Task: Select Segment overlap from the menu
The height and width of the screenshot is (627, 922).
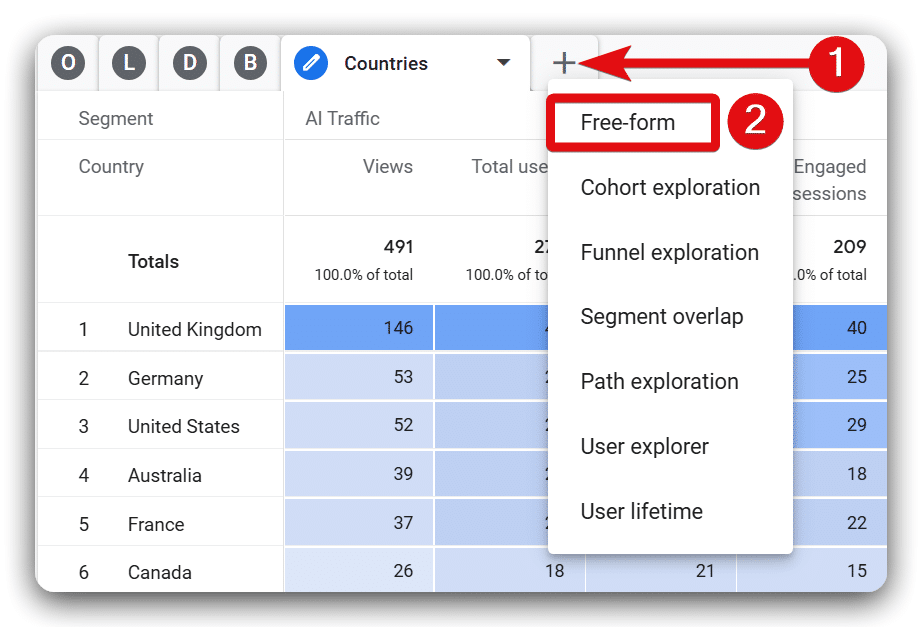Action: 662,316
